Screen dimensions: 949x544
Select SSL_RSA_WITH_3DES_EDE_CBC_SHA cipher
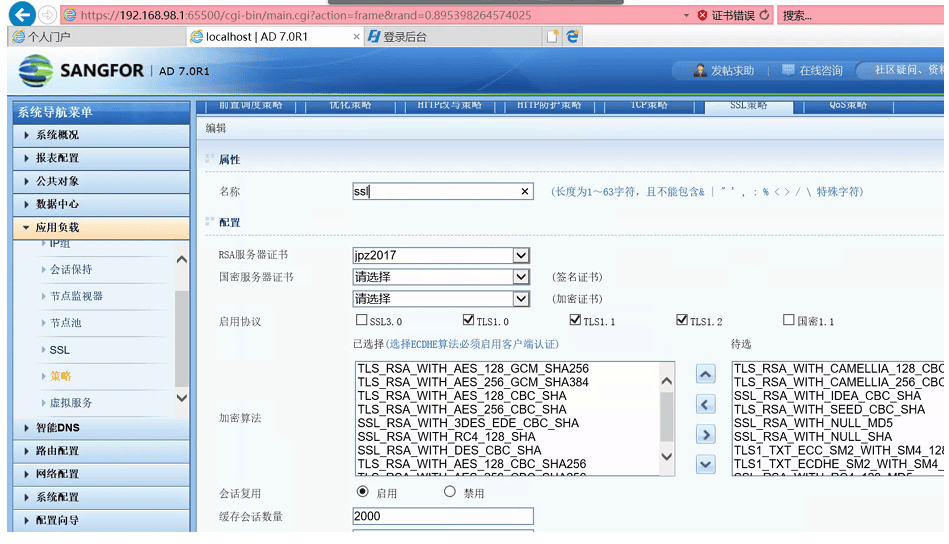468,423
